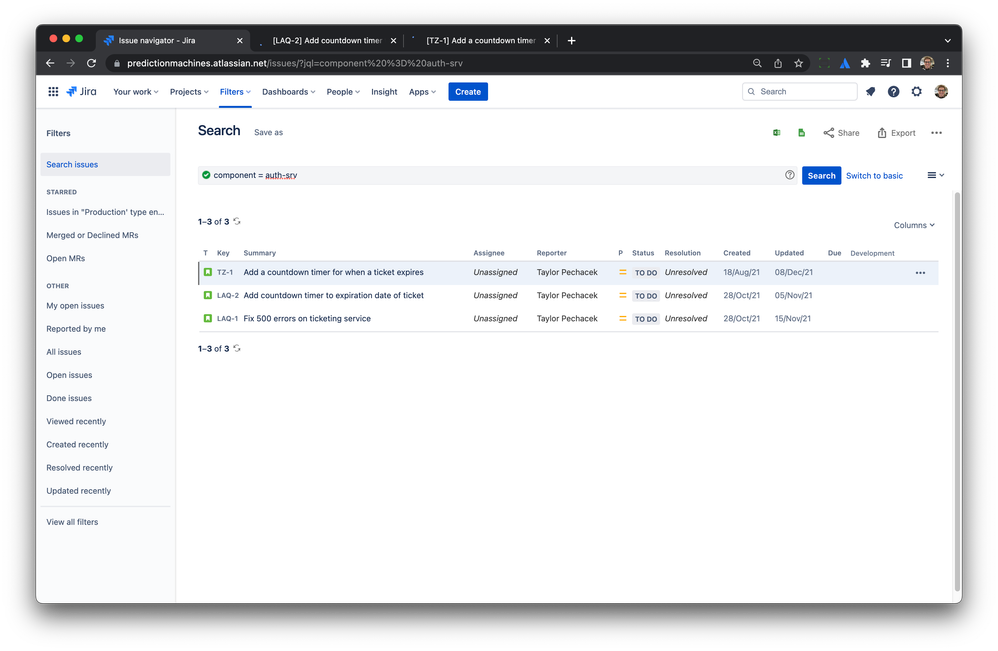Reload the browser page
998x651 pixels.
[x=92, y=63]
